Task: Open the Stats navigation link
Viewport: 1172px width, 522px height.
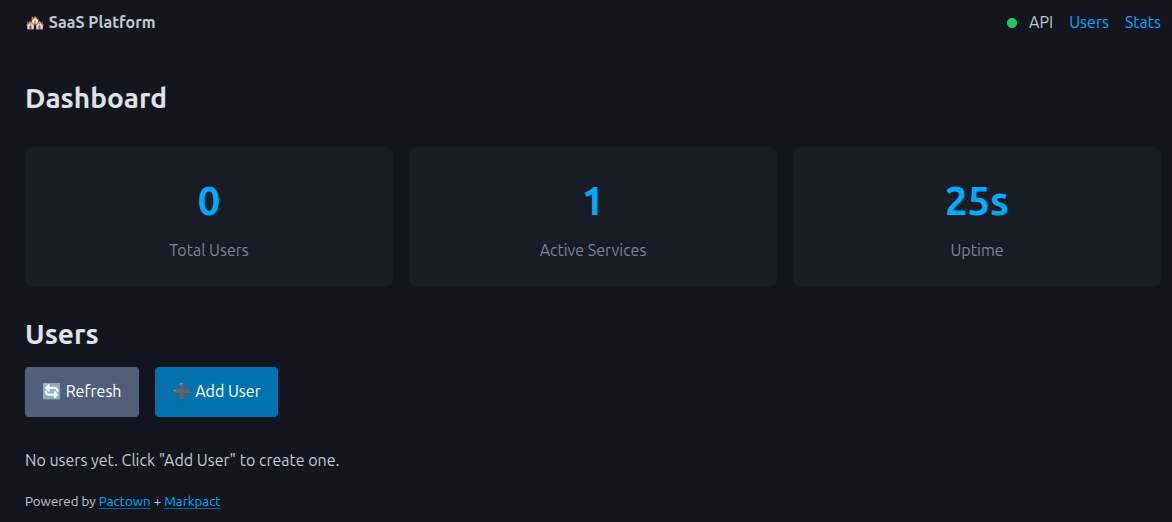Action: click(x=1142, y=22)
